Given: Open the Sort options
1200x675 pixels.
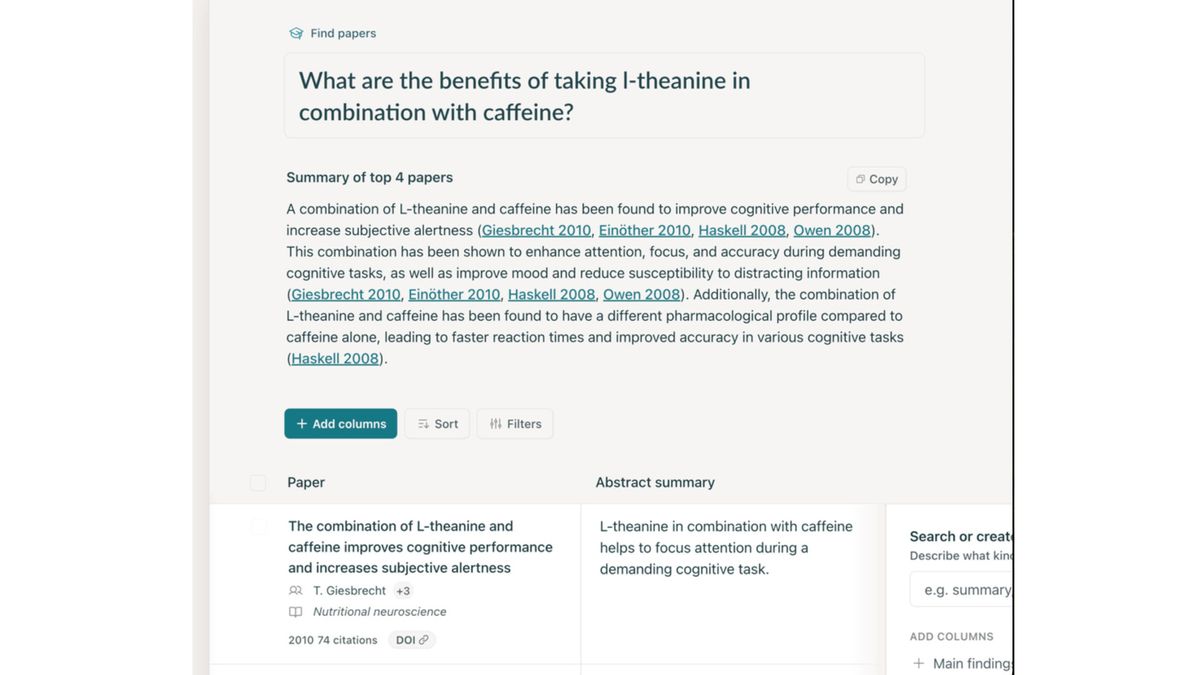Looking at the screenshot, I should coord(437,424).
